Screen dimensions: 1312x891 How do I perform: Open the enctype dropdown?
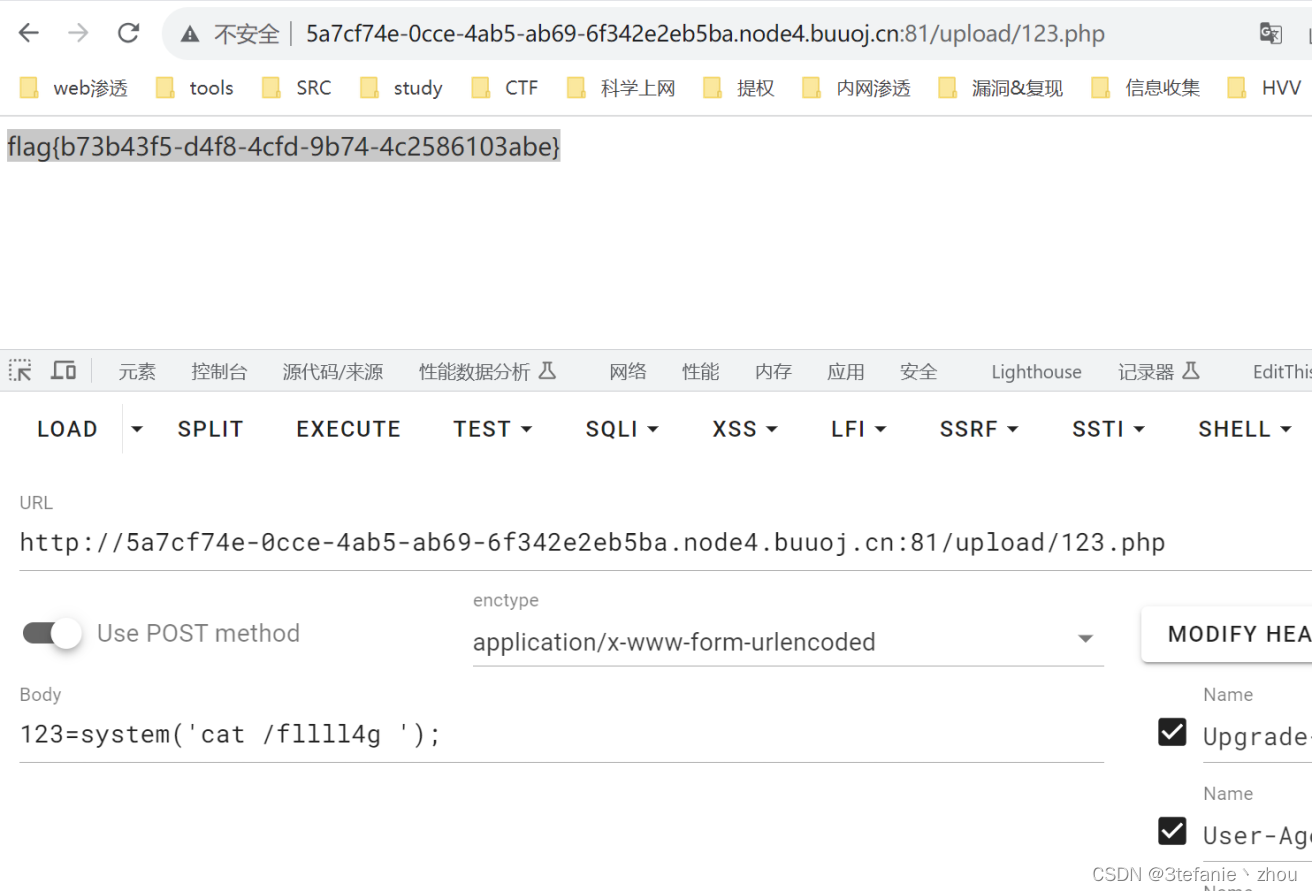[788, 641]
